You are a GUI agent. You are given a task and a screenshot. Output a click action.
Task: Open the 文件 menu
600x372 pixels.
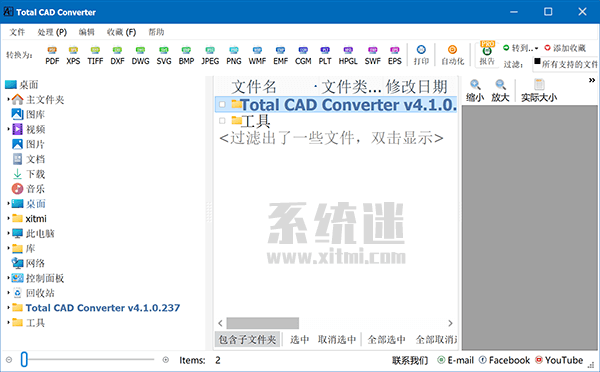17,32
